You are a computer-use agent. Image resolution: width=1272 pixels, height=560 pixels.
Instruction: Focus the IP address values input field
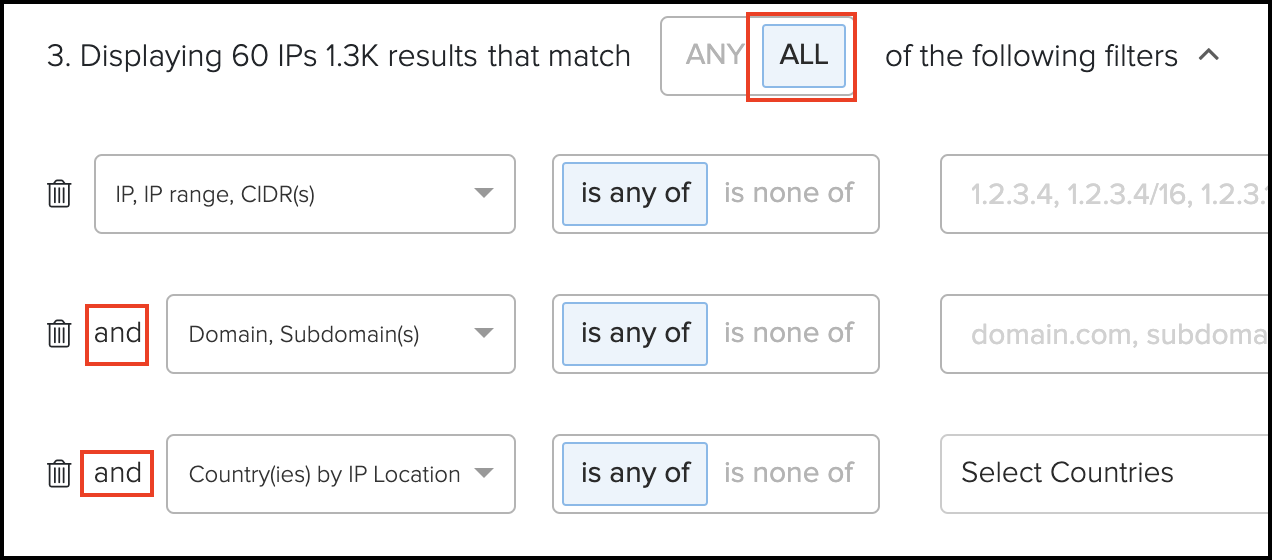click(1106, 194)
